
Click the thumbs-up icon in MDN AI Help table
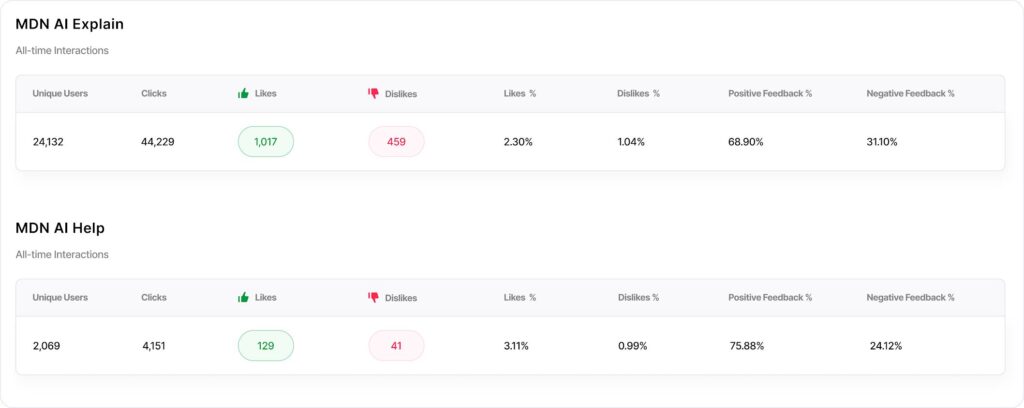coord(243,298)
